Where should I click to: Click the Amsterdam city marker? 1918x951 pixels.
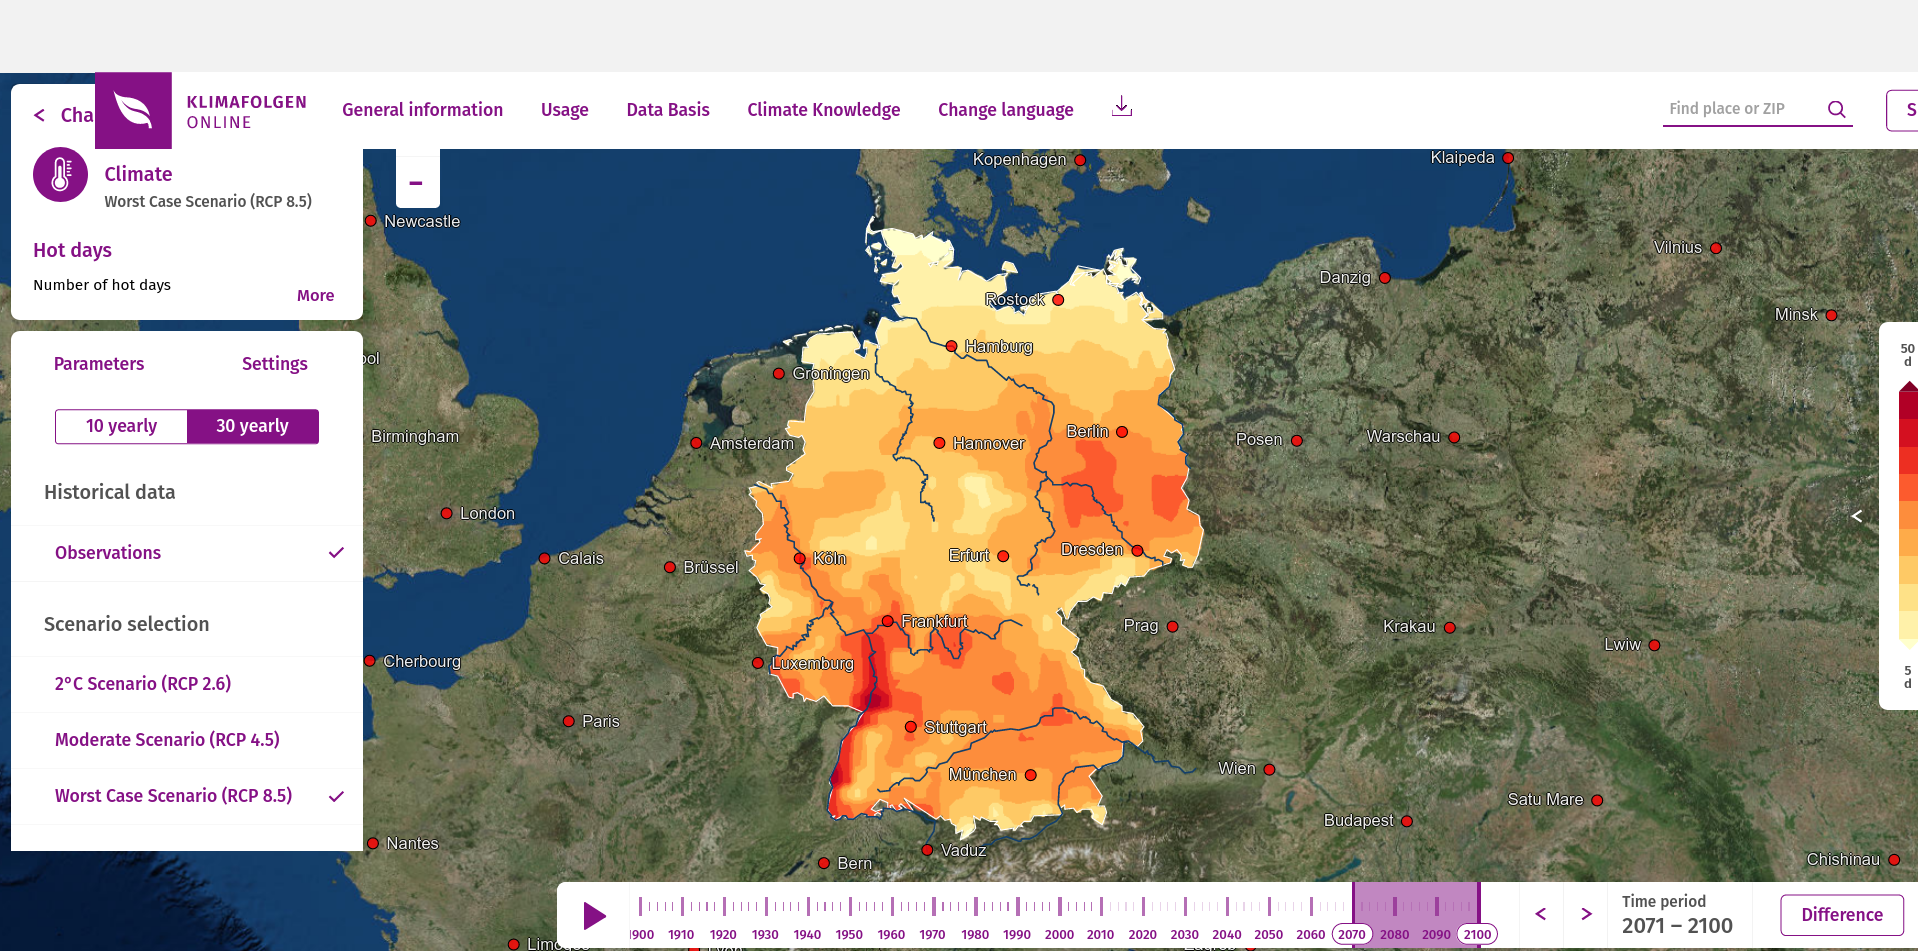click(696, 443)
